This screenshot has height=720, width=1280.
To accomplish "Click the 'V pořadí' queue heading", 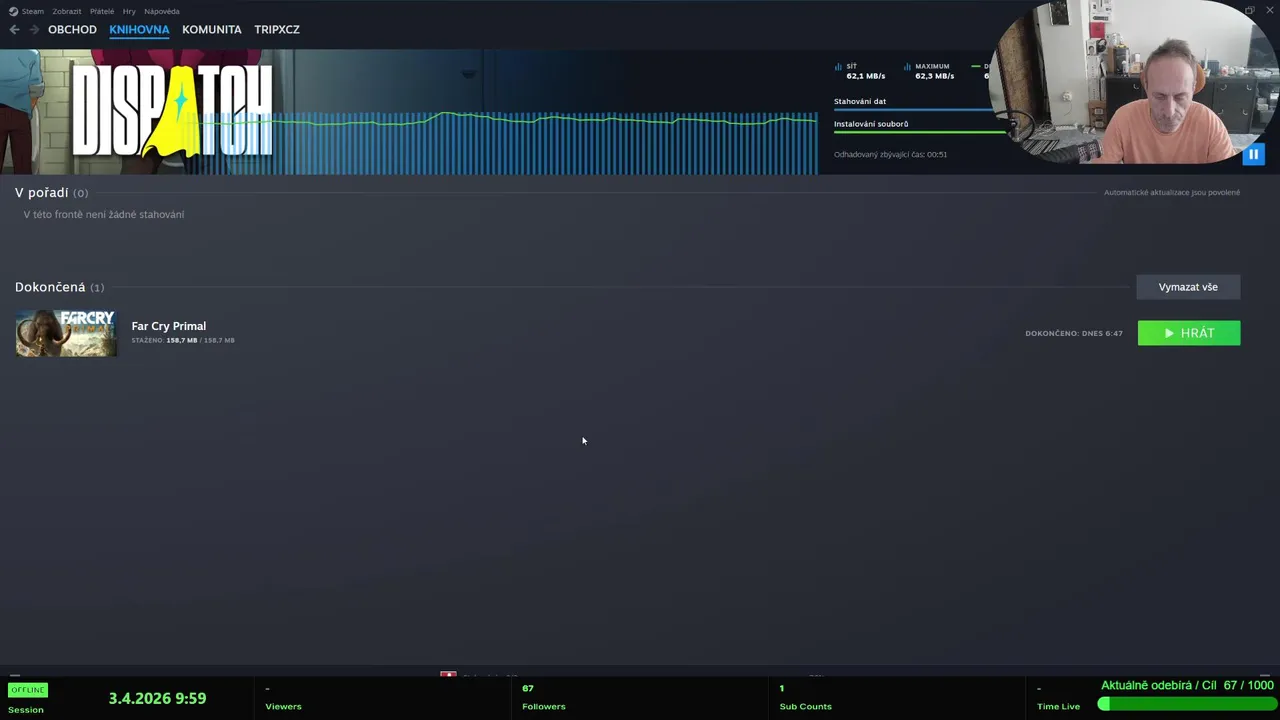I will 42,192.
